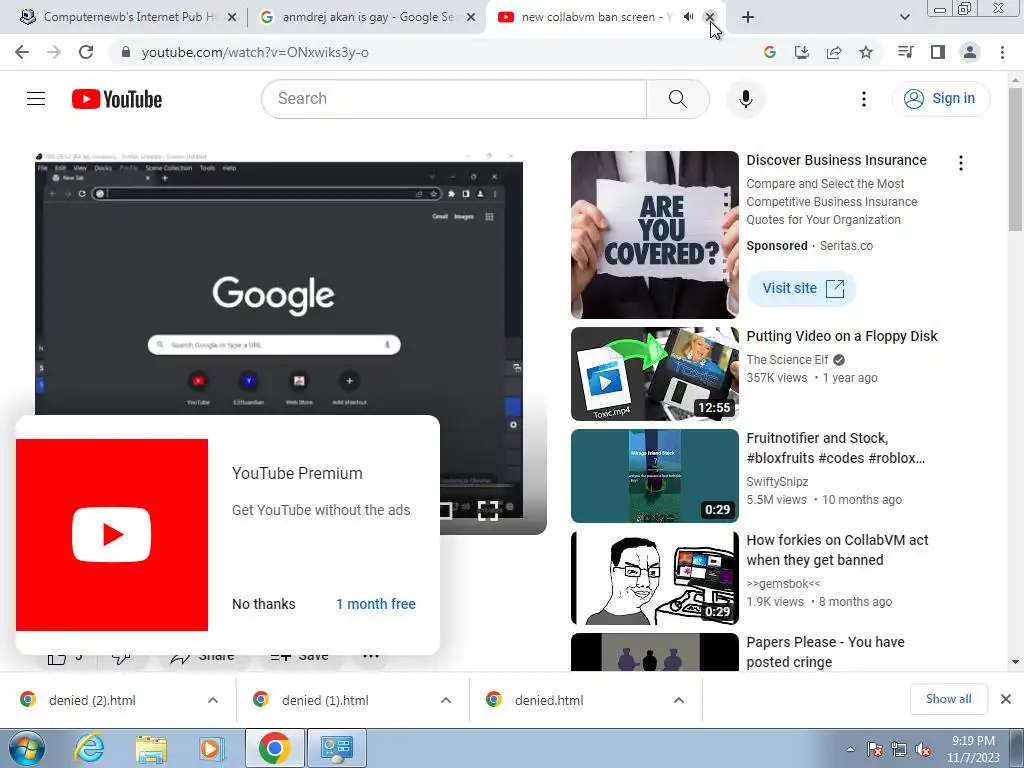The image size is (1024, 768).
Task: Open Windows Start menu
Action: [26, 748]
